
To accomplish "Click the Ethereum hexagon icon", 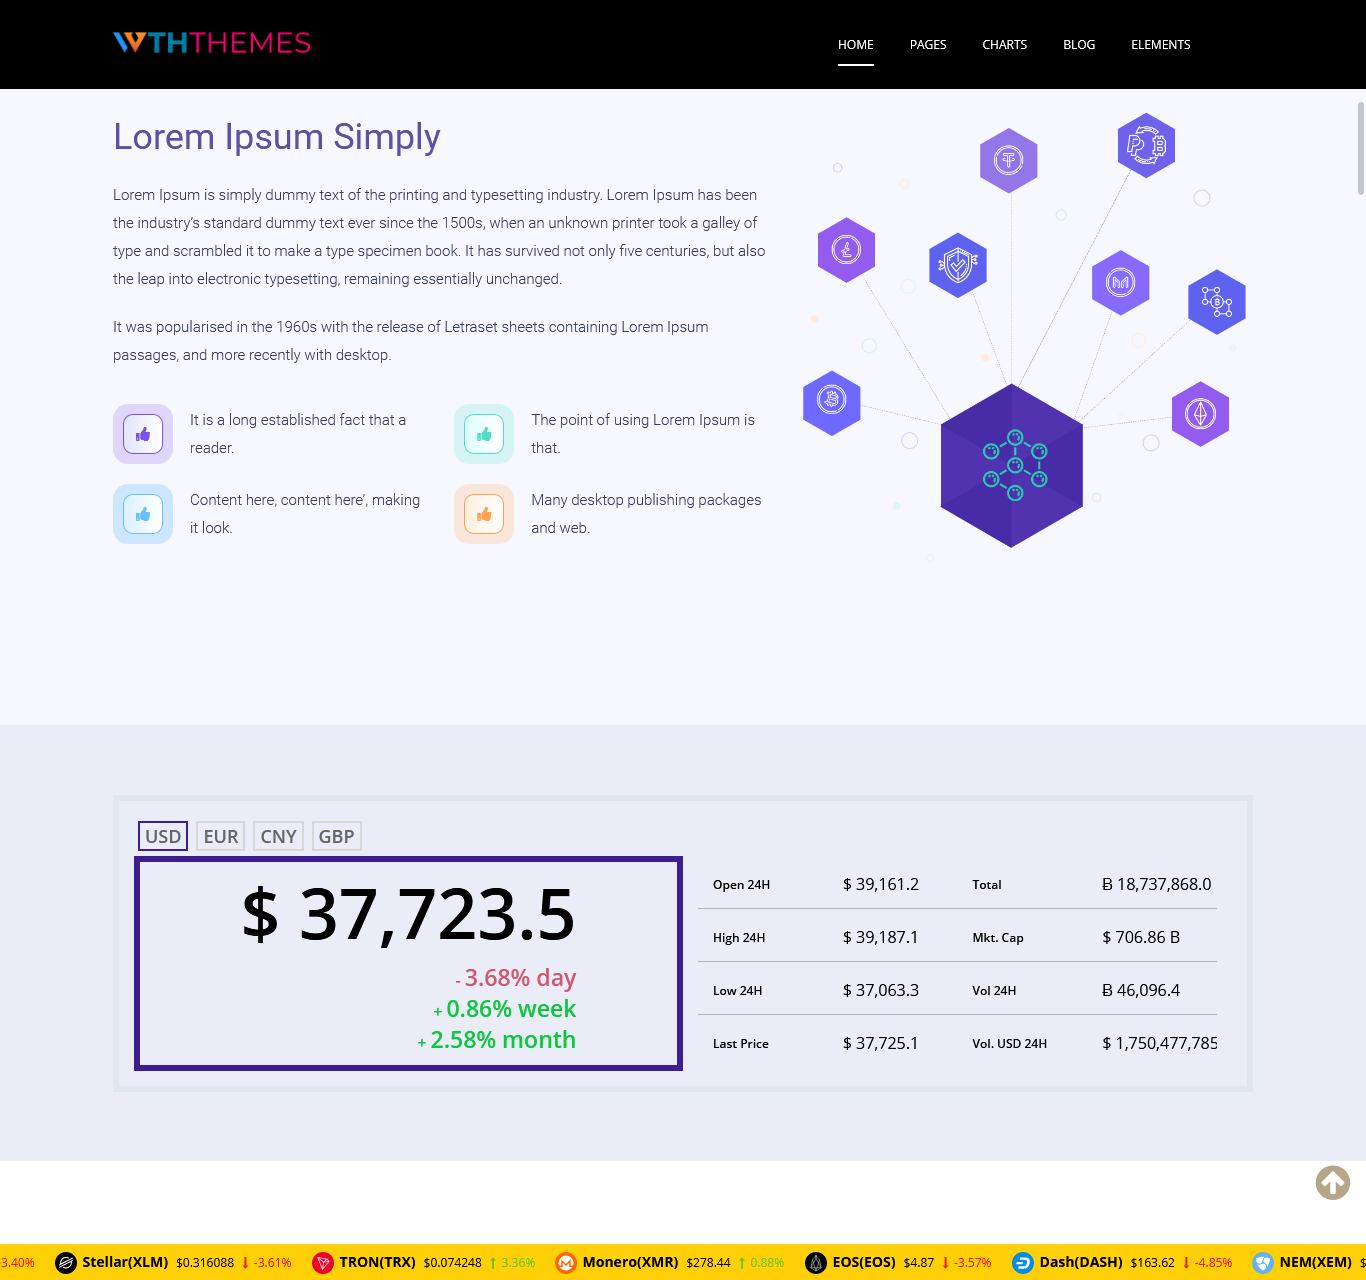I will [x=1200, y=414].
